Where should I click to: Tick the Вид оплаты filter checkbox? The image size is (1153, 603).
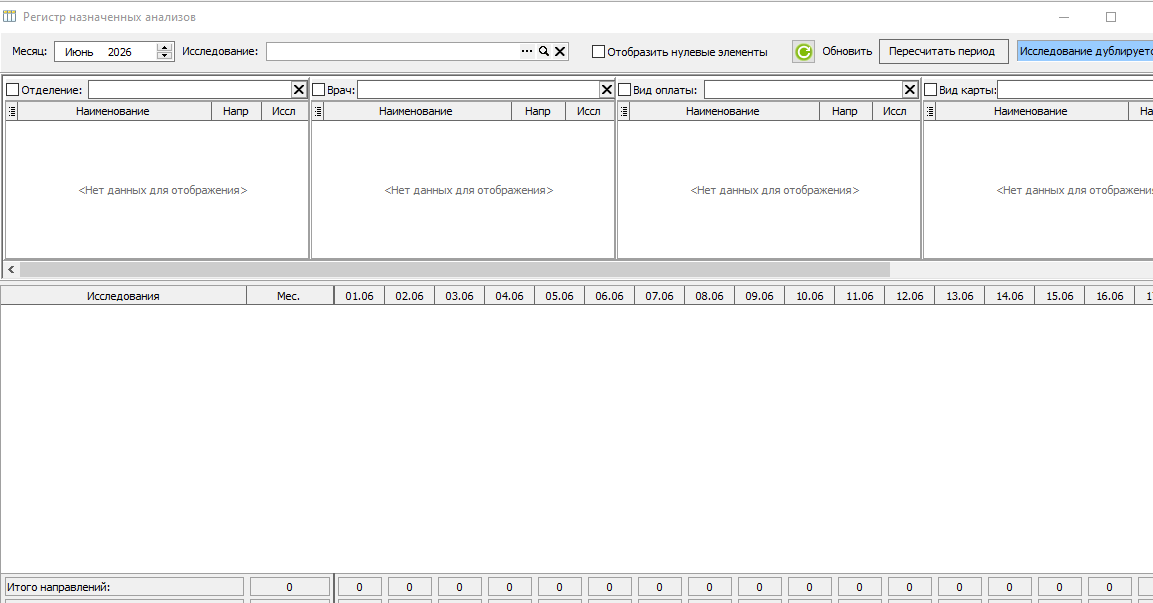point(624,90)
